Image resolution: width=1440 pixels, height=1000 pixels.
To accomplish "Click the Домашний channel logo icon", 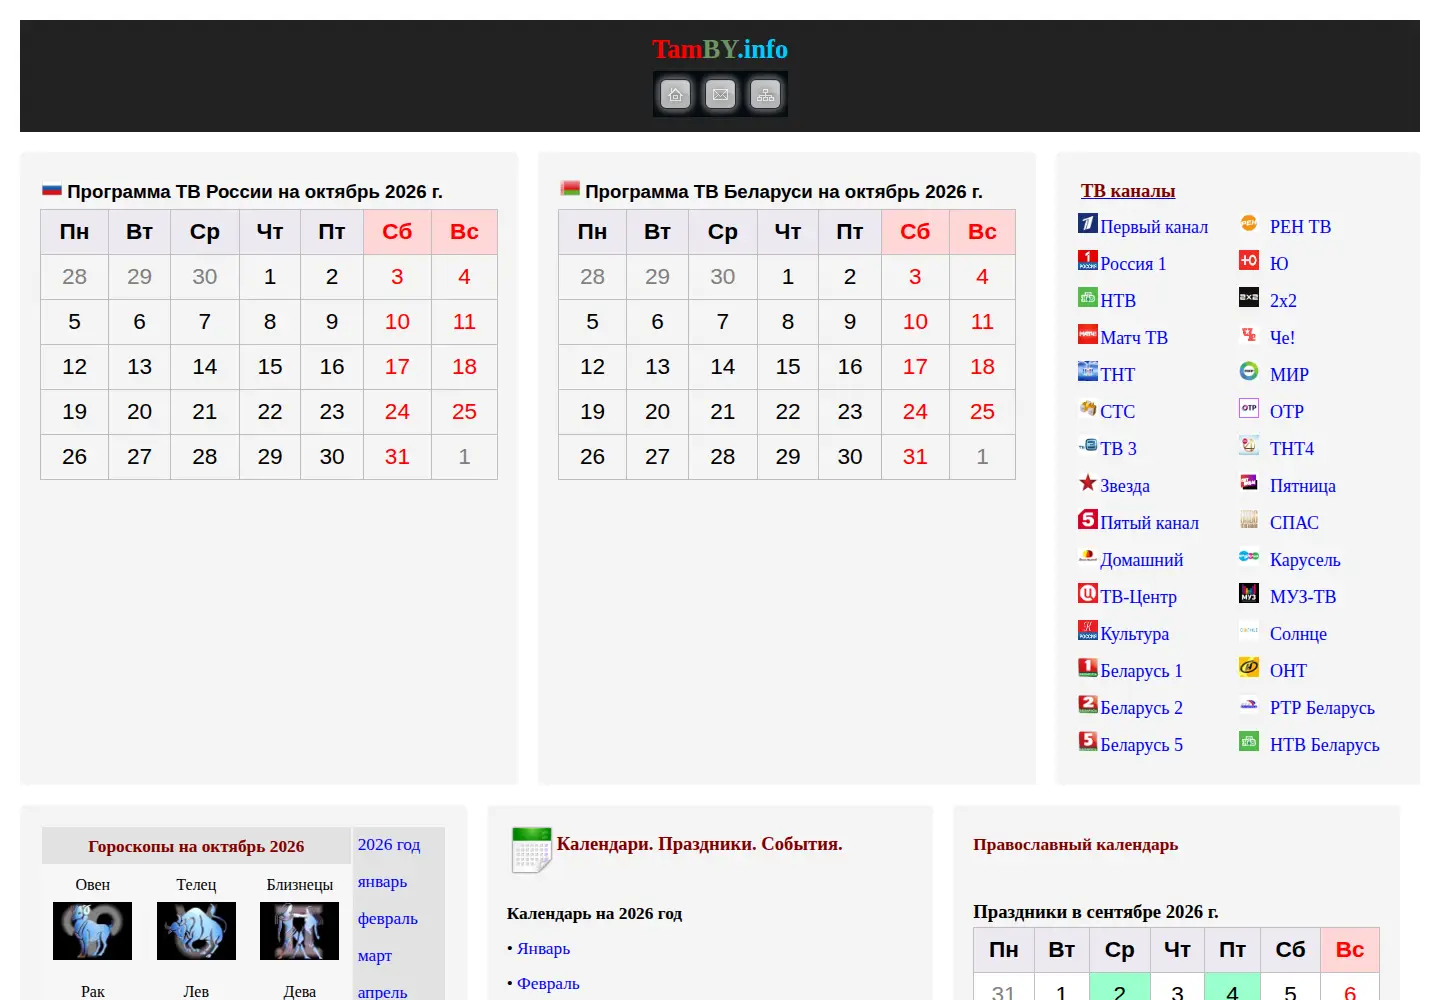I will pyautogui.click(x=1088, y=556).
